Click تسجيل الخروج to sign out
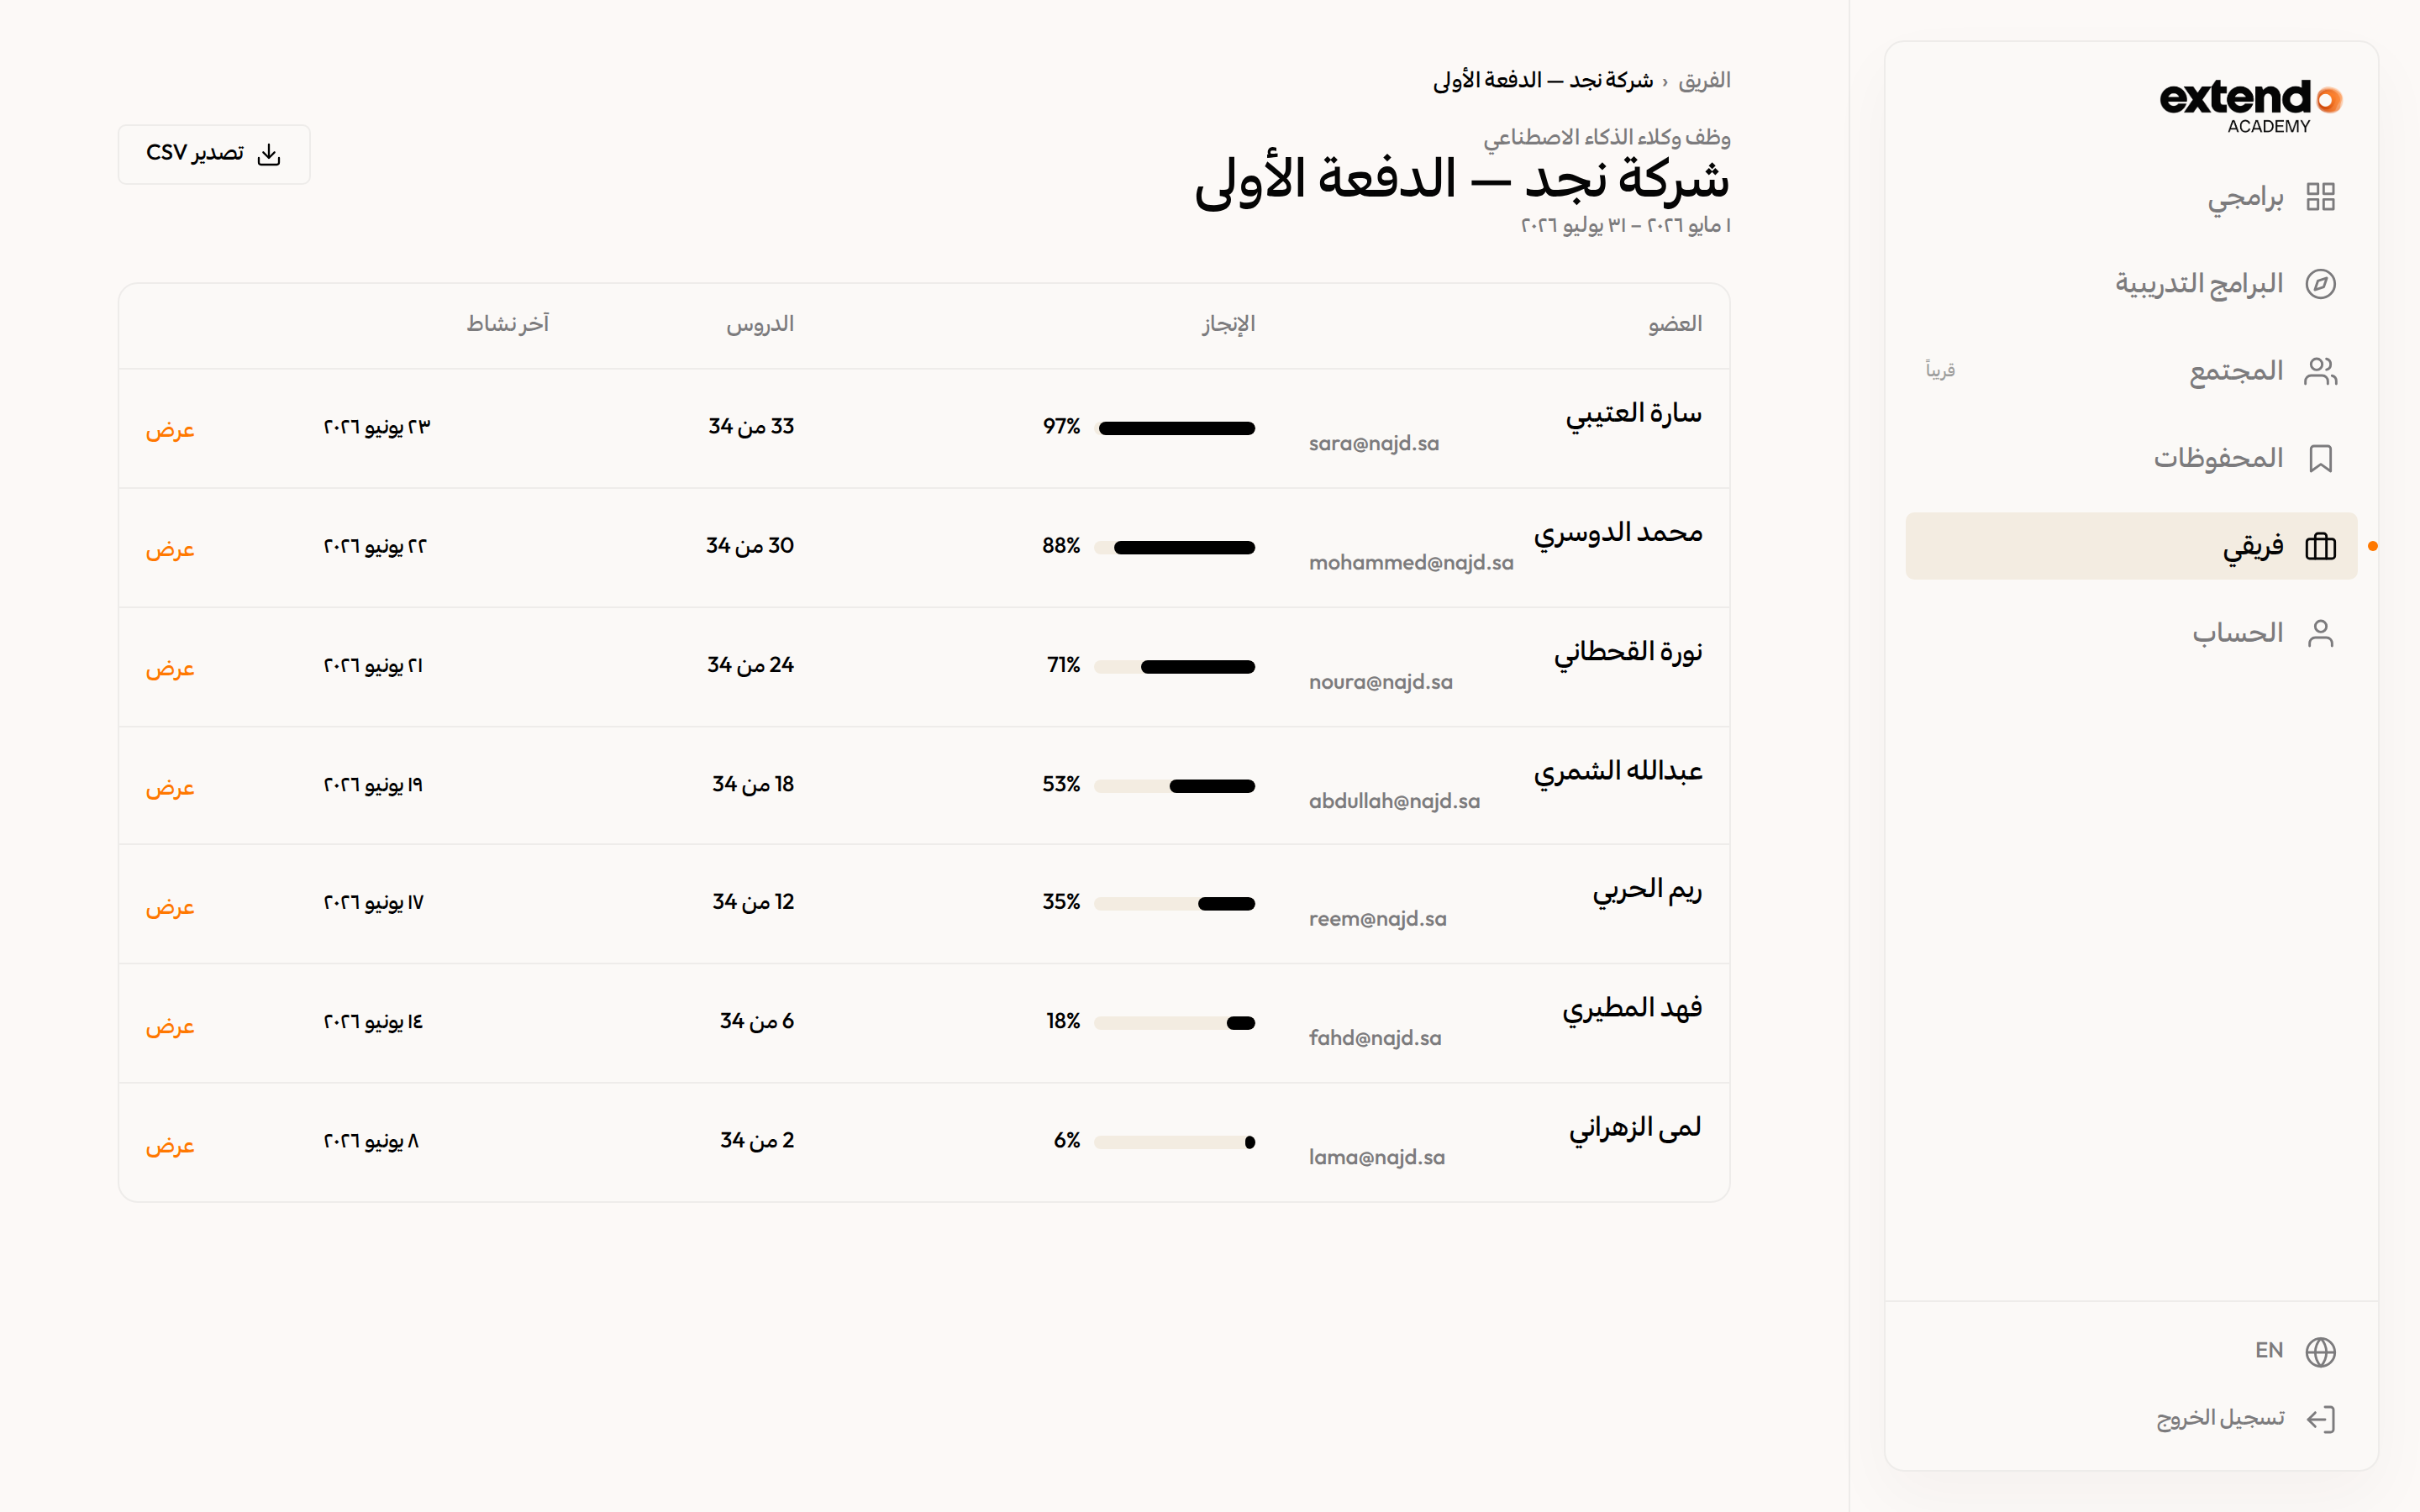The width and height of the screenshot is (2420, 1512). (2219, 1419)
